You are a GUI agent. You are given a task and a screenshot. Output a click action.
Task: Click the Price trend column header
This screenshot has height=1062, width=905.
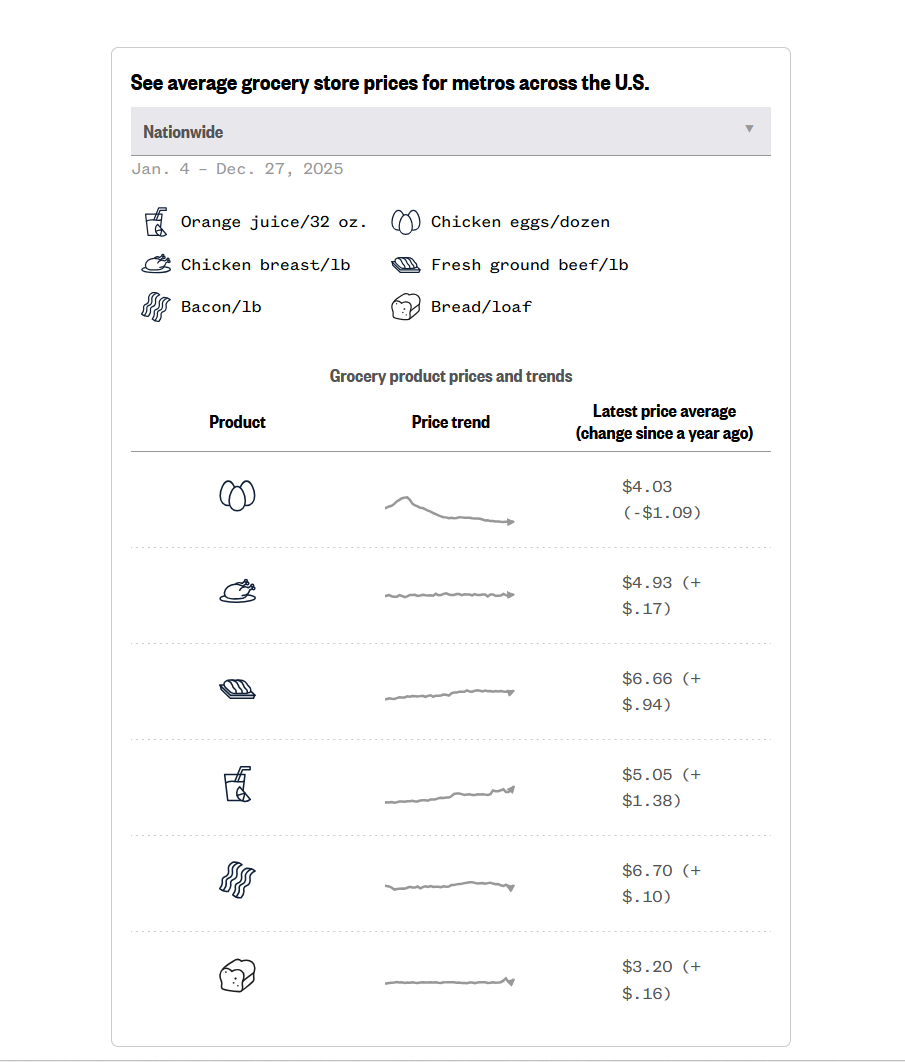[x=451, y=422]
